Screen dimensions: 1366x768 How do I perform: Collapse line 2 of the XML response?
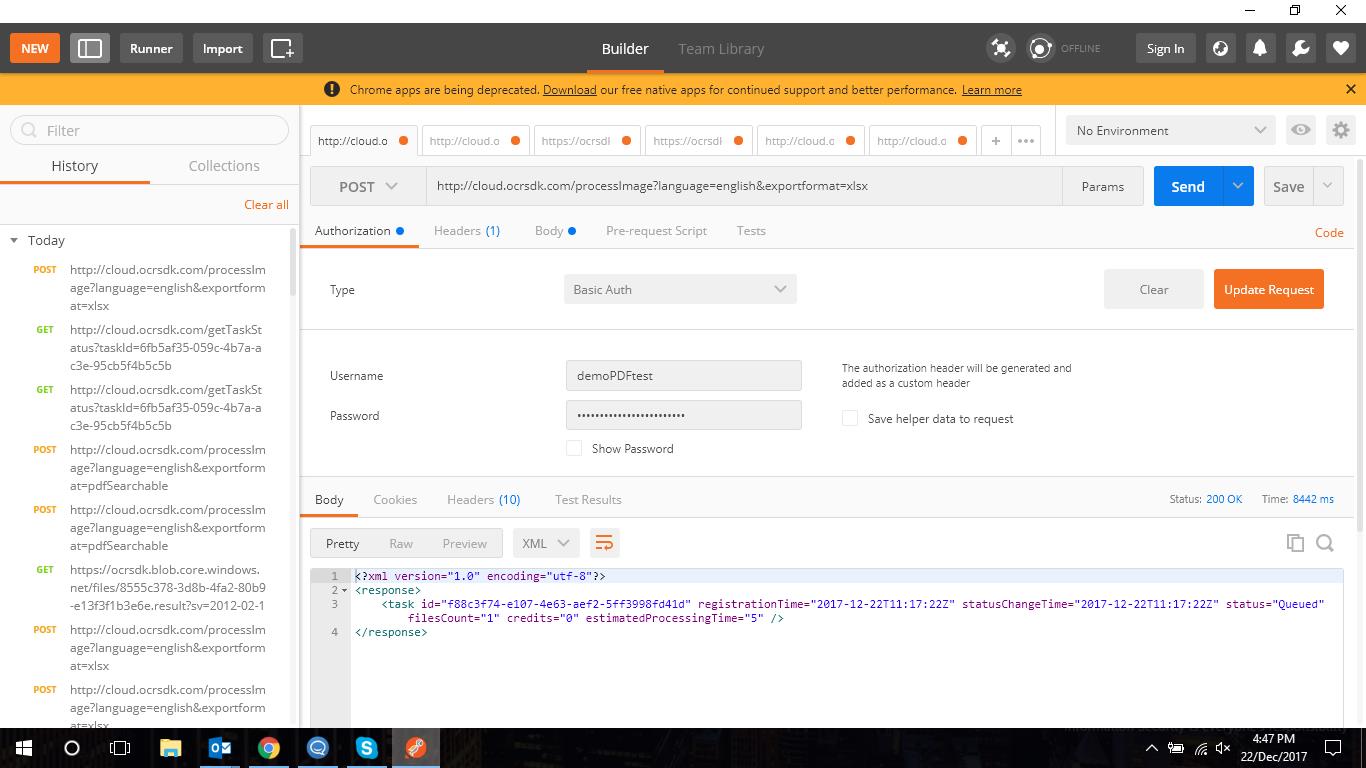coord(343,590)
